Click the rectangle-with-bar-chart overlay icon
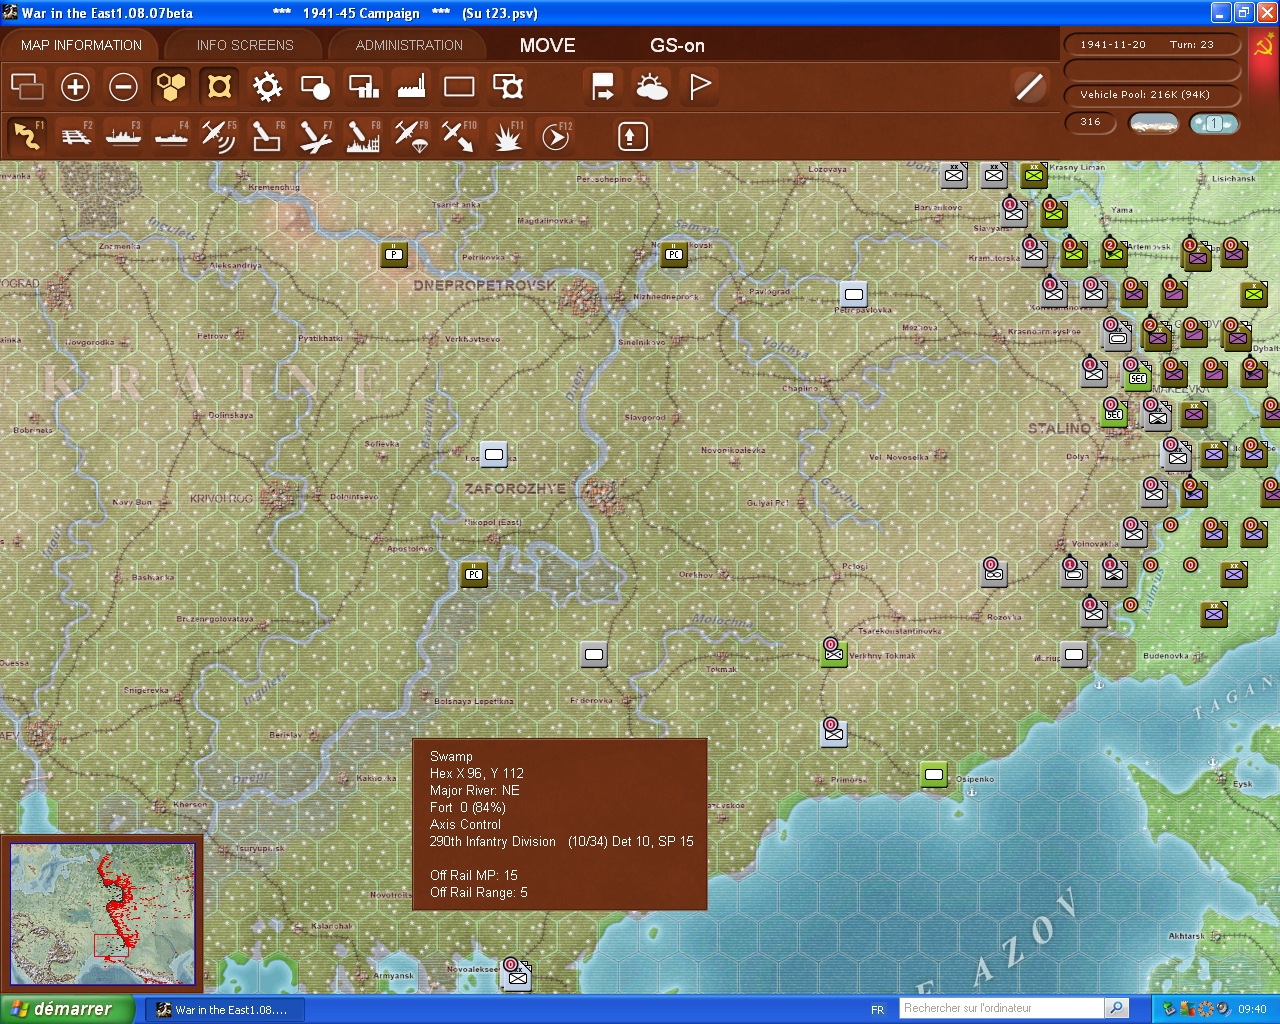The width and height of the screenshot is (1280, 1024). coord(363,87)
